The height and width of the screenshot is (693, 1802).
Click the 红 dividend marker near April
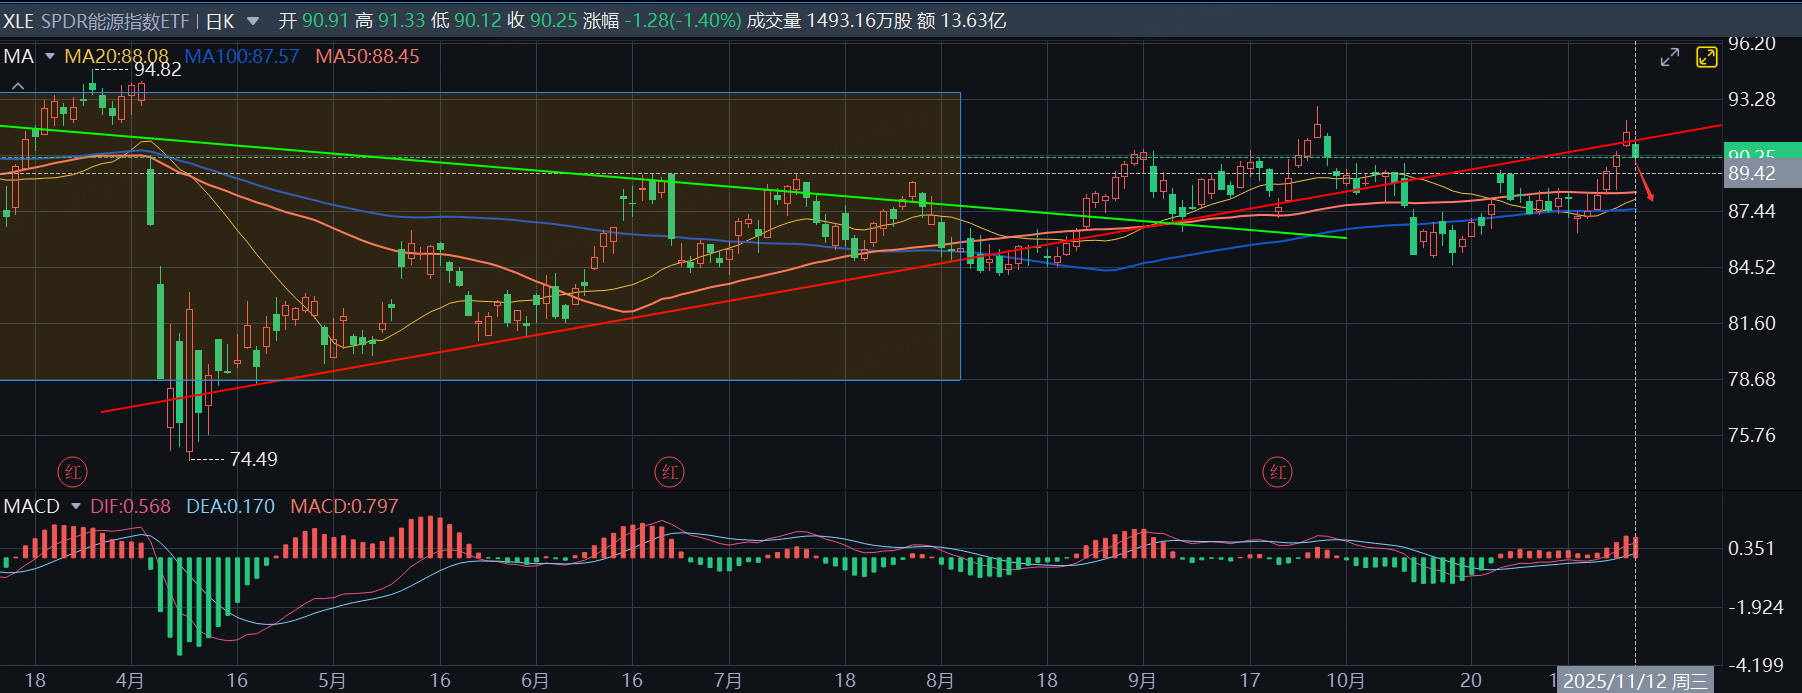(x=73, y=472)
